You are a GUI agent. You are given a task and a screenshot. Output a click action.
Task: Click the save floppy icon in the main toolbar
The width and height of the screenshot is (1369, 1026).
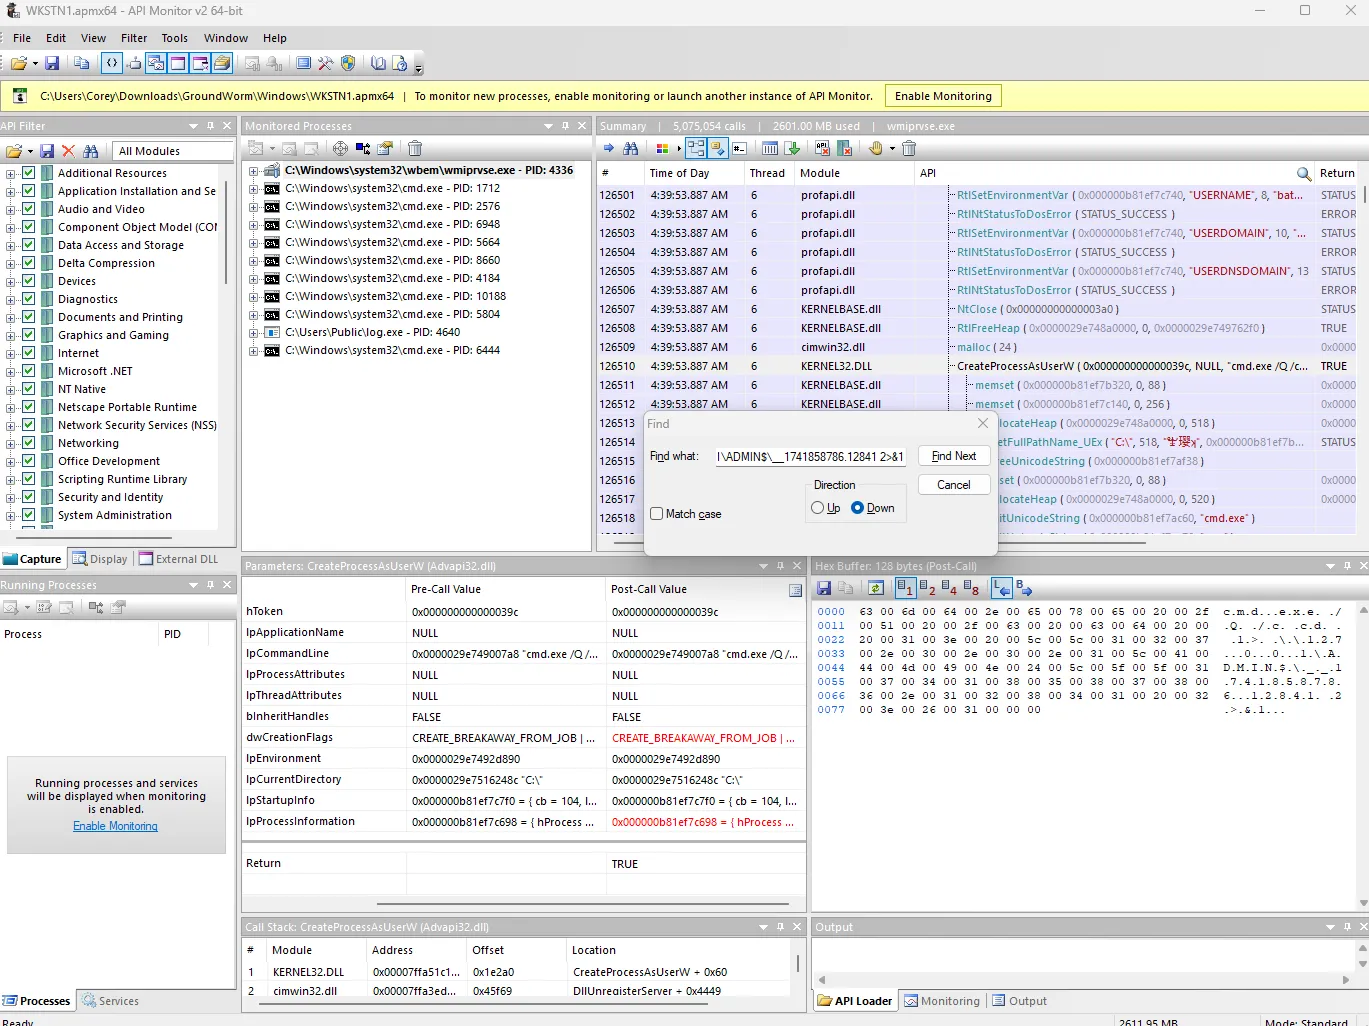pyautogui.click(x=52, y=63)
